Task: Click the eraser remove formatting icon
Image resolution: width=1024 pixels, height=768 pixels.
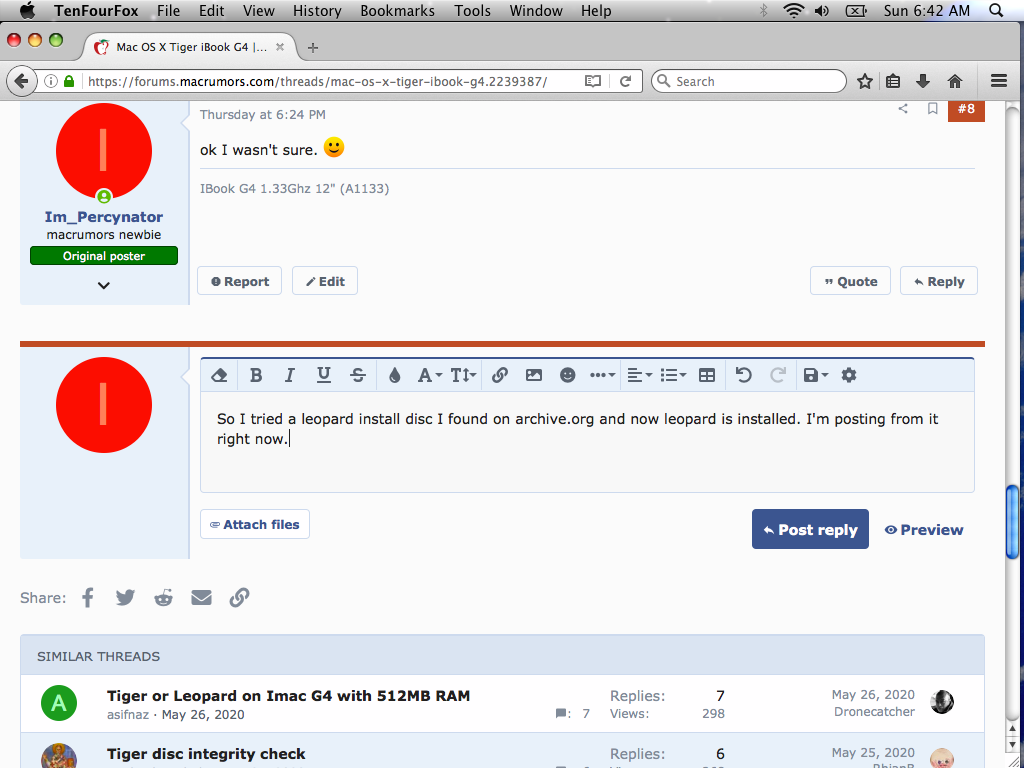Action: (219, 376)
